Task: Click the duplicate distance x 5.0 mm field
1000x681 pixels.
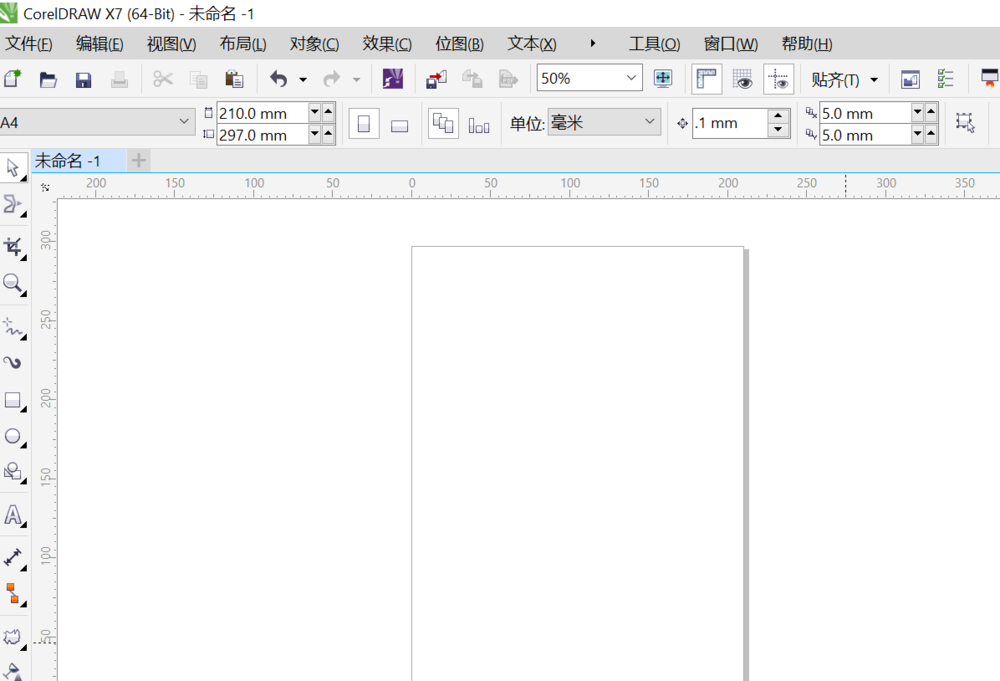Action: click(865, 113)
